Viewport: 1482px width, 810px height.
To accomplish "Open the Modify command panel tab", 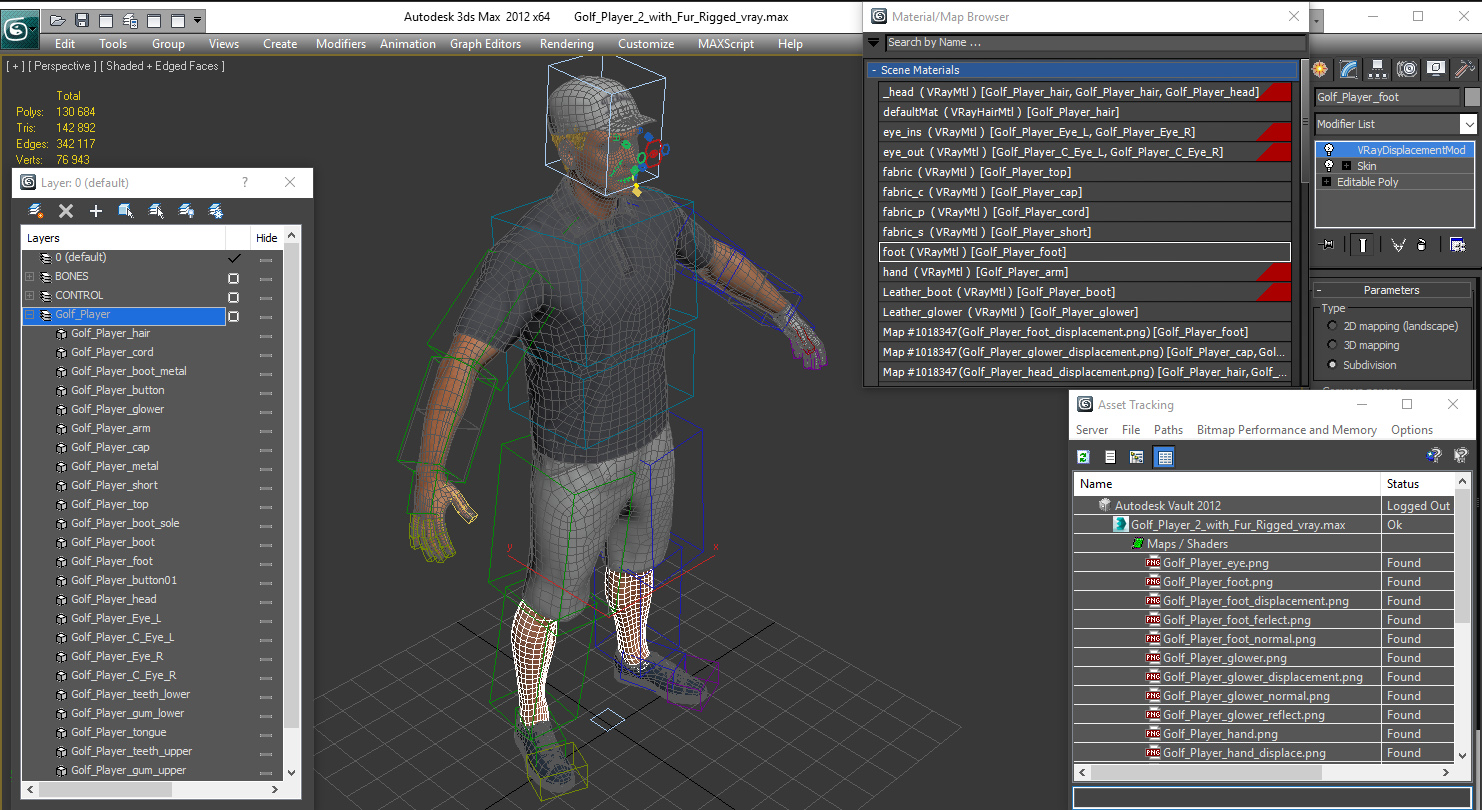I will coord(1349,69).
